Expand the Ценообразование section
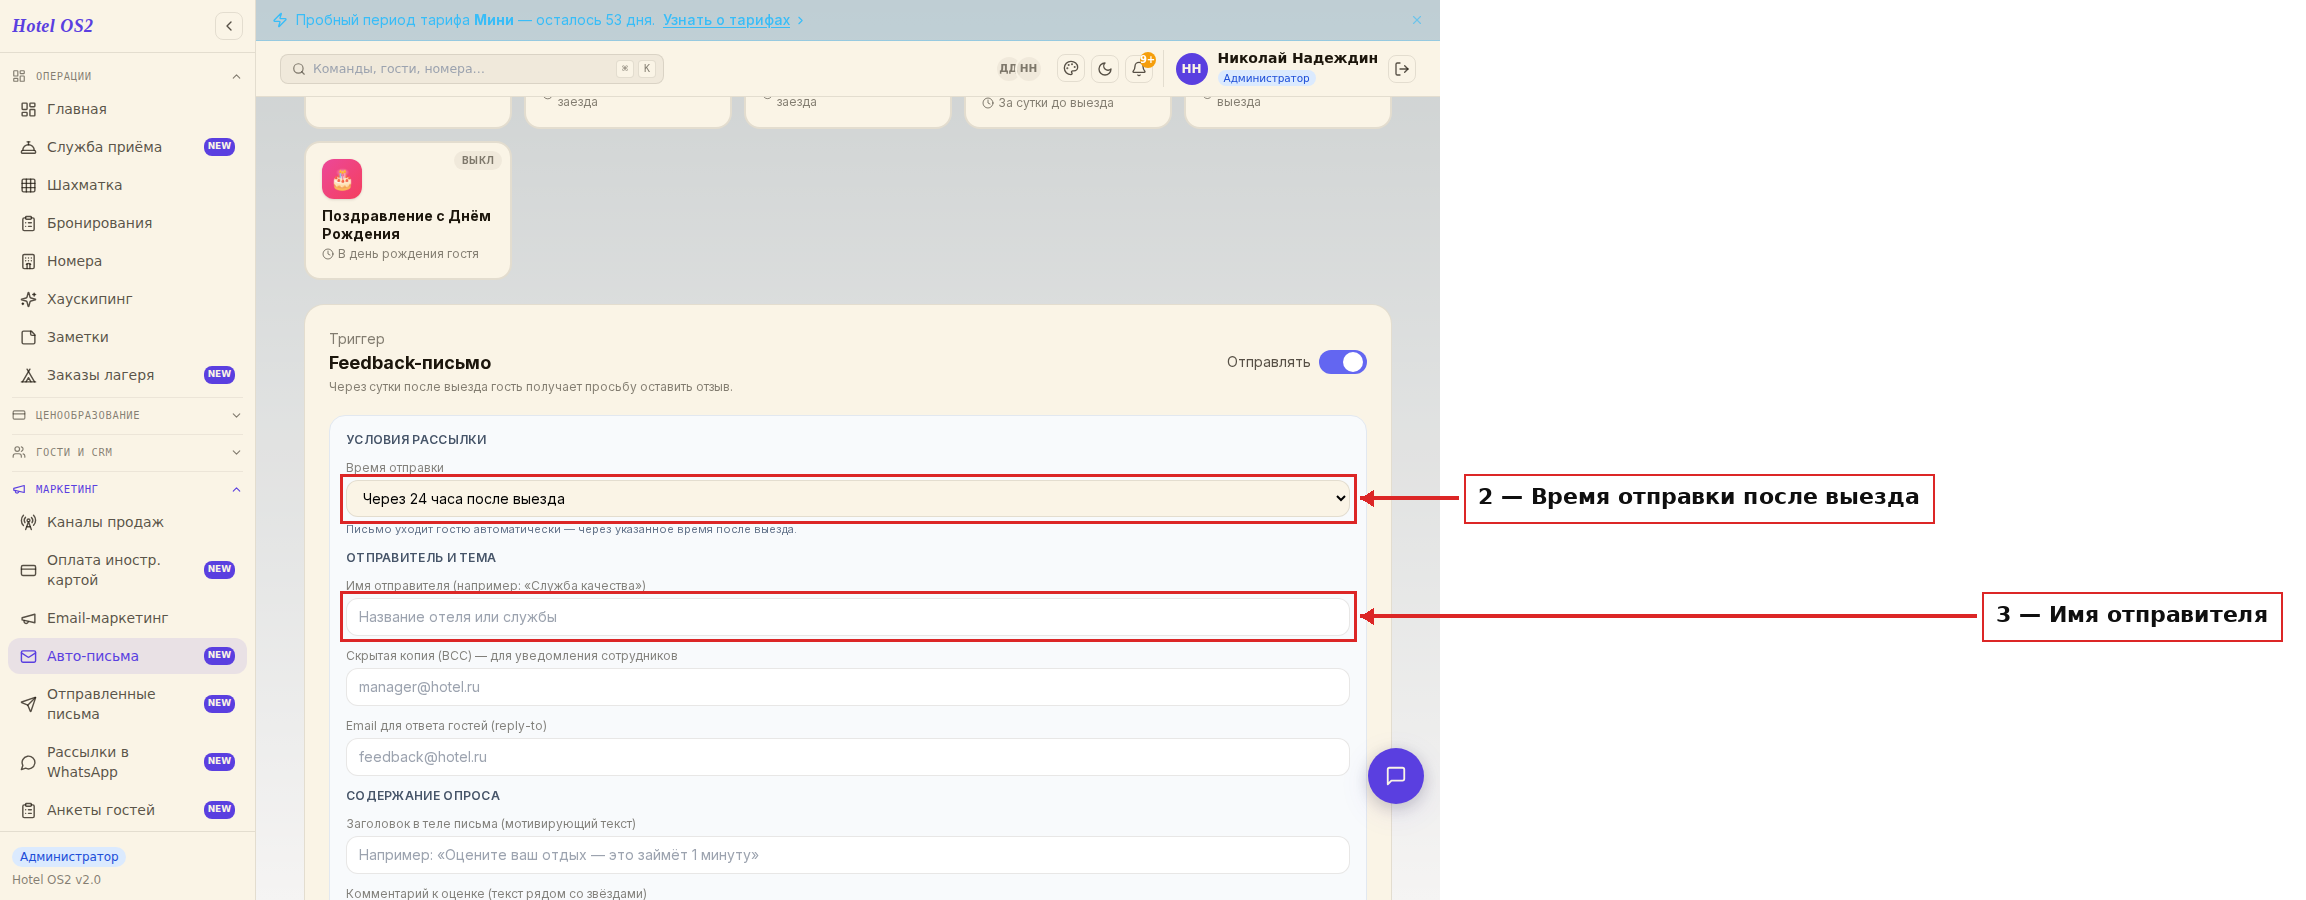Image resolution: width=2306 pixels, height=900 pixels. click(x=127, y=415)
